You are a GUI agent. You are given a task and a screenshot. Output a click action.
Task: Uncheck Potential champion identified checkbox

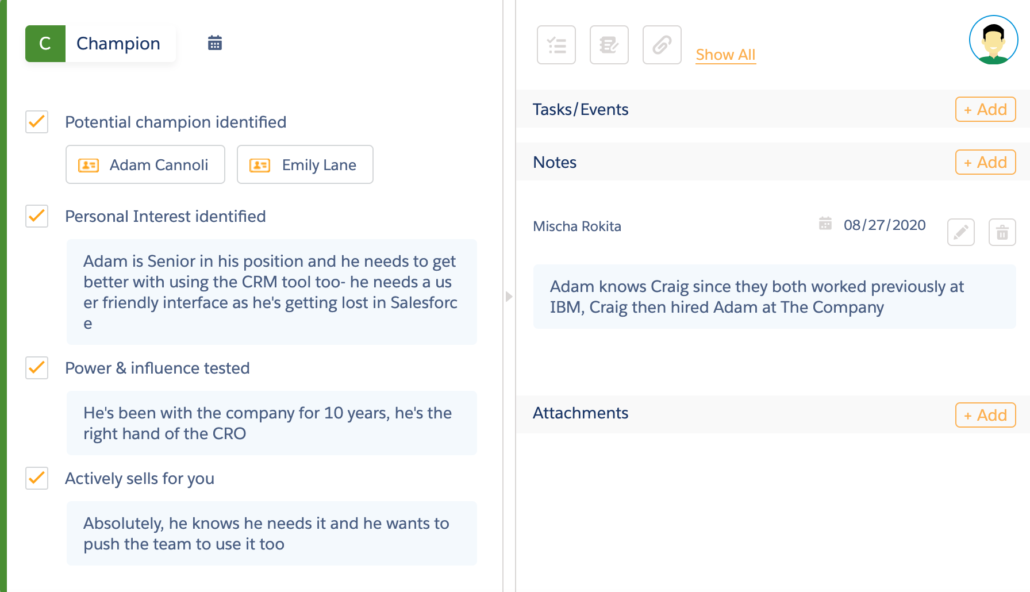[37, 122]
